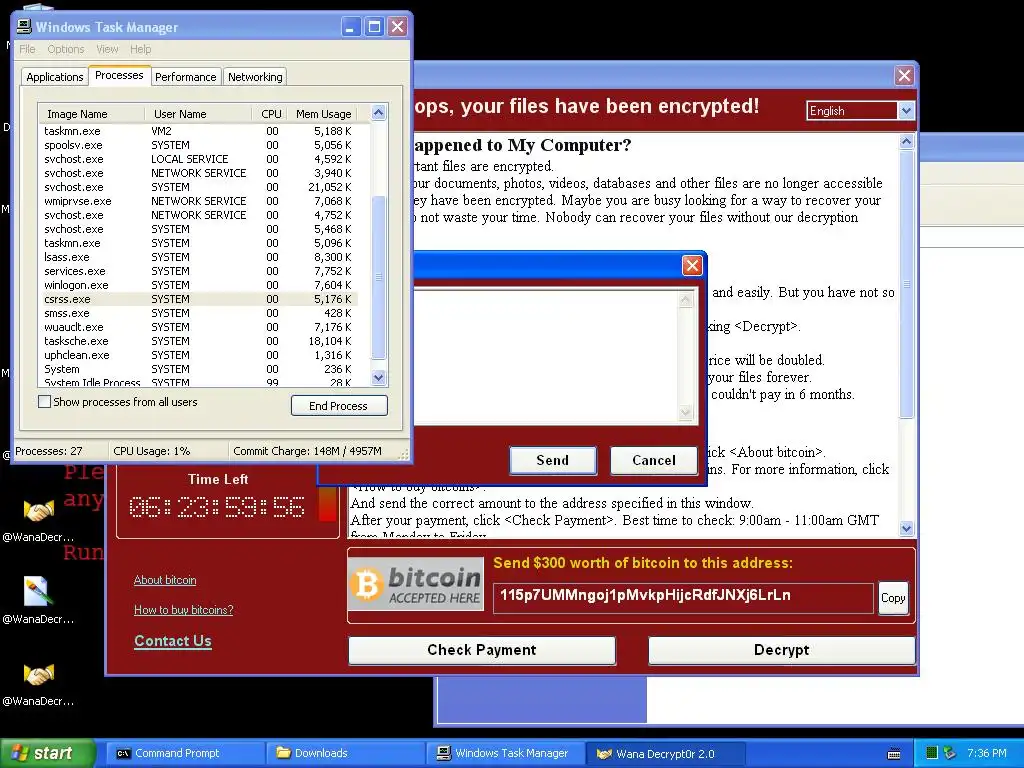
Task: Select the lsass.exe process row
Action: pyautogui.click(x=199, y=257)
